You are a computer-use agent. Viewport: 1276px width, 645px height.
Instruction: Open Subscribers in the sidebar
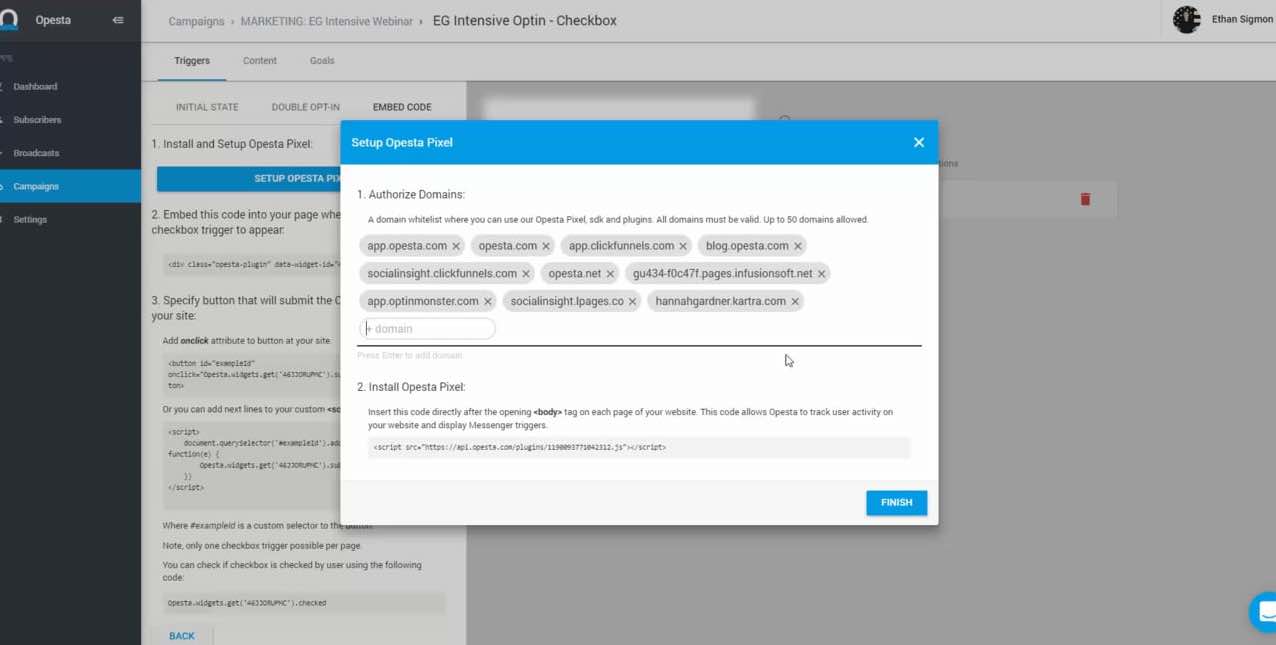point(37,120)
